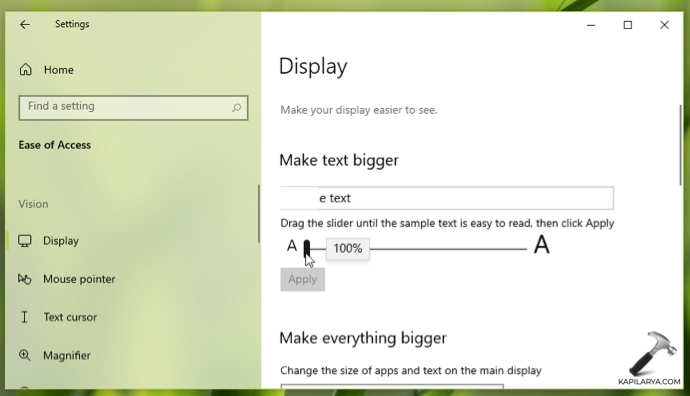Click the 100% slider tooltip

348,249
